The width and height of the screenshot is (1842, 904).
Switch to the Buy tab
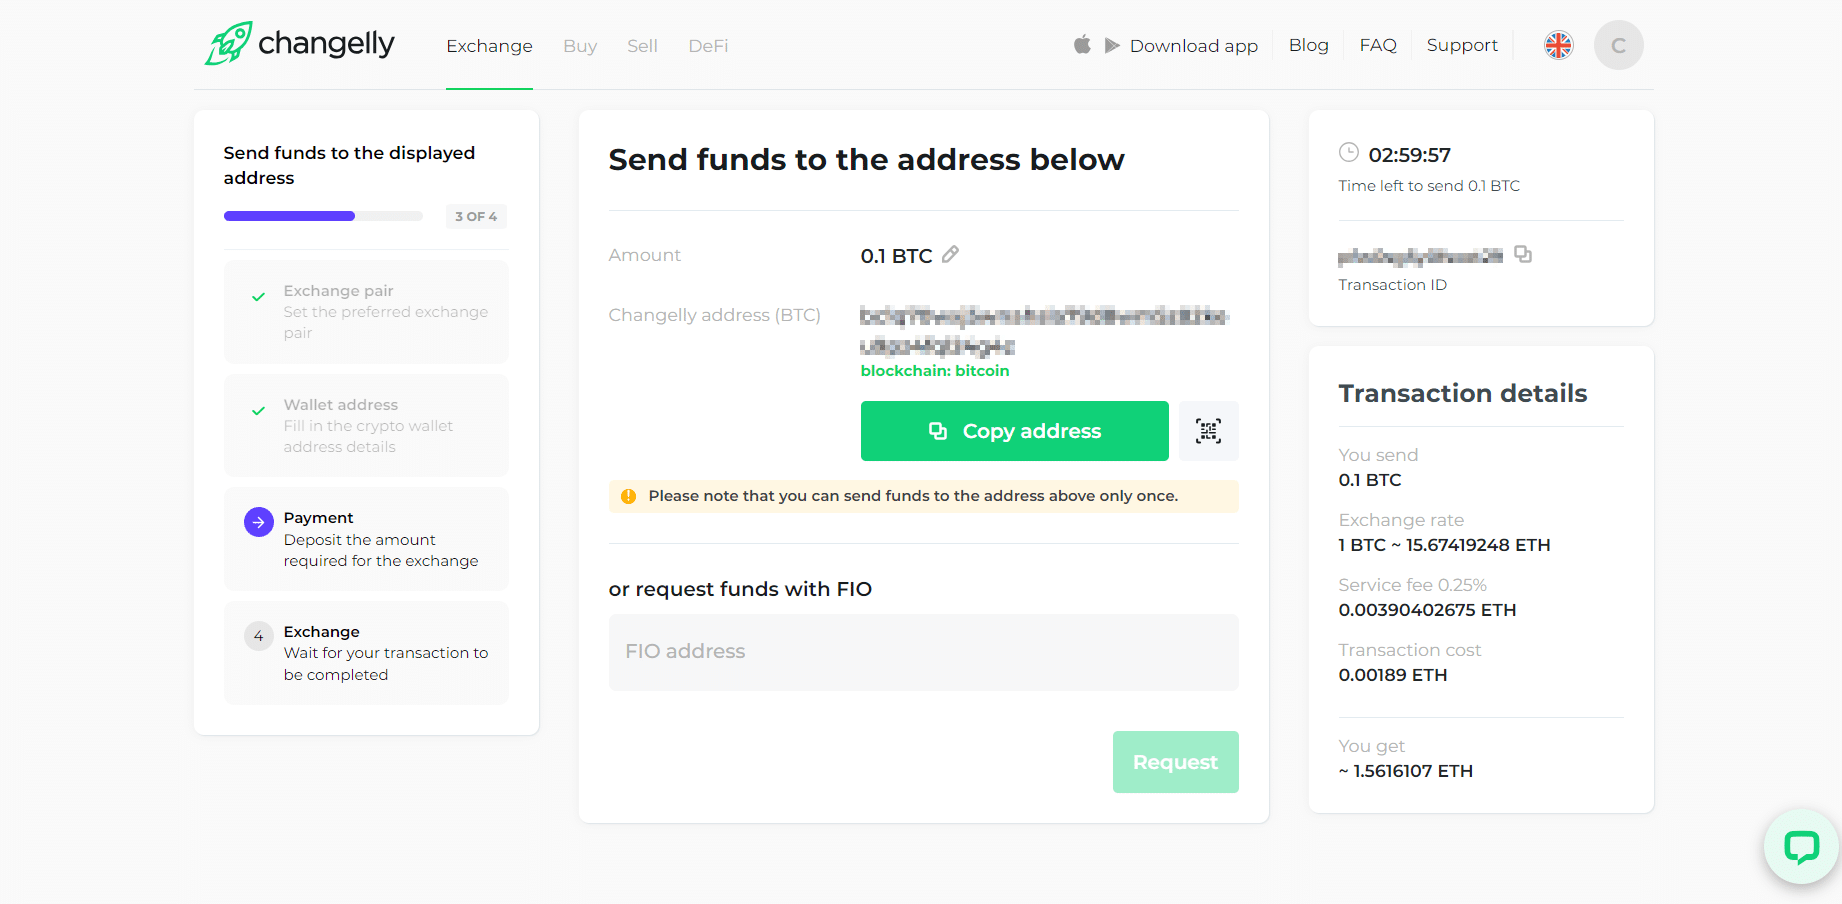point(580,46)
